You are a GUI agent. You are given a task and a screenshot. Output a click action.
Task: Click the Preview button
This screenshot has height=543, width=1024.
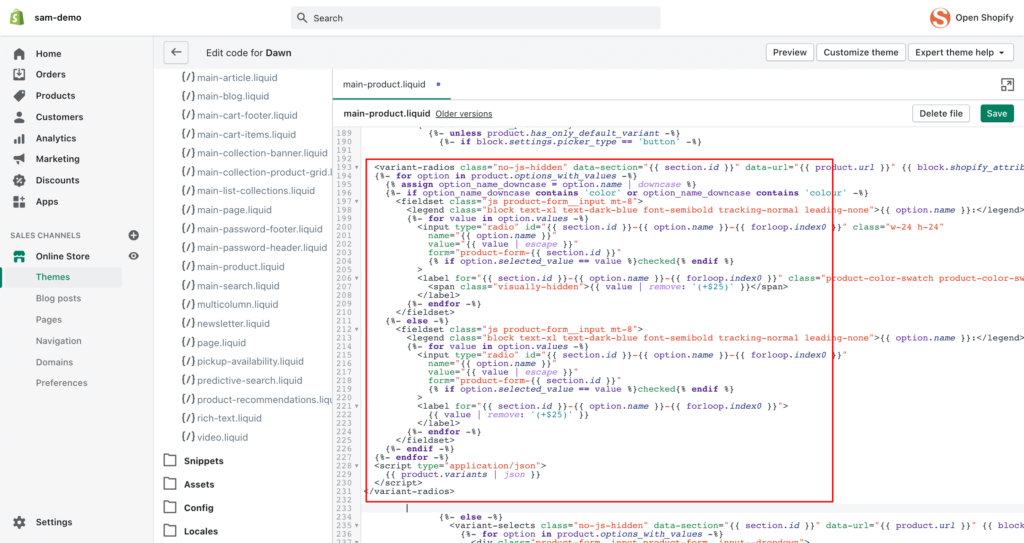pyautogui.click(x=790, y=52)
